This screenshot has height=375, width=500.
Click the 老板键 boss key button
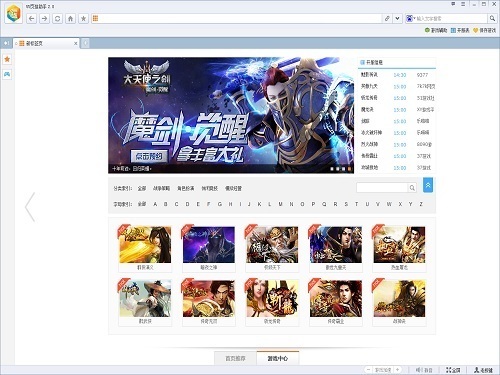point(483,370)
